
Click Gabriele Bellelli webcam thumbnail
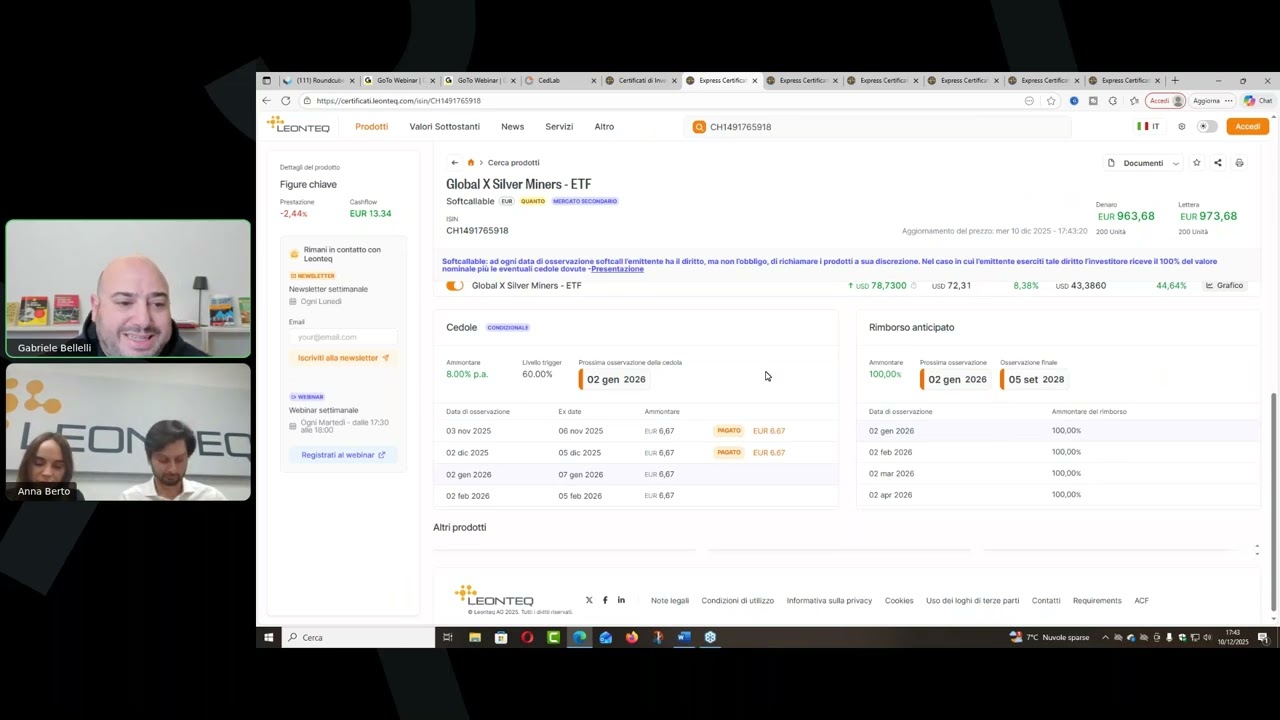pos(128,289)
